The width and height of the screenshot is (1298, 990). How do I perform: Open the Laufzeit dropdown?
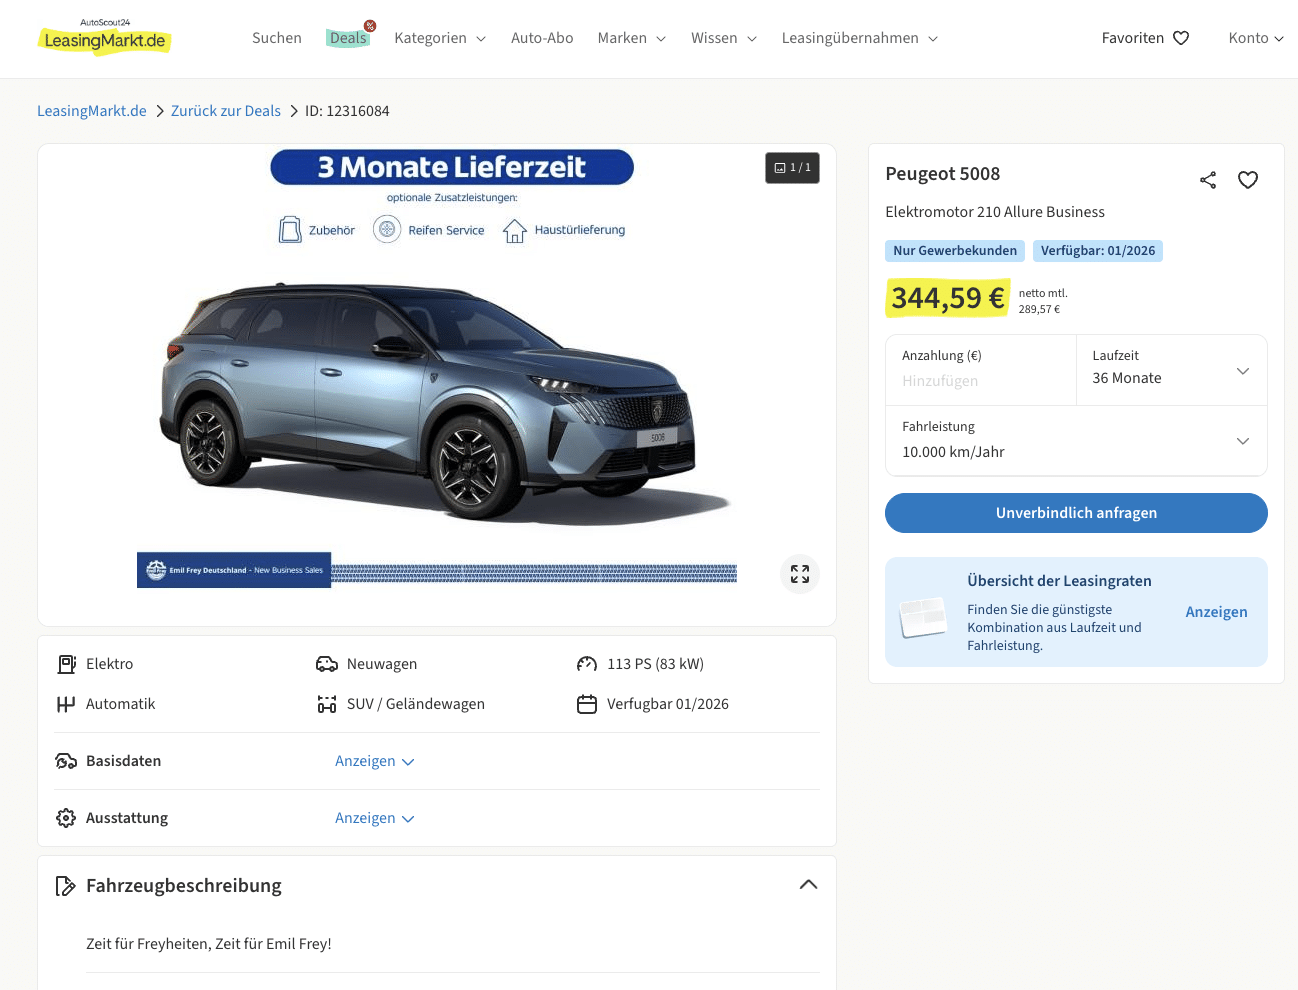click(1171, 370)
